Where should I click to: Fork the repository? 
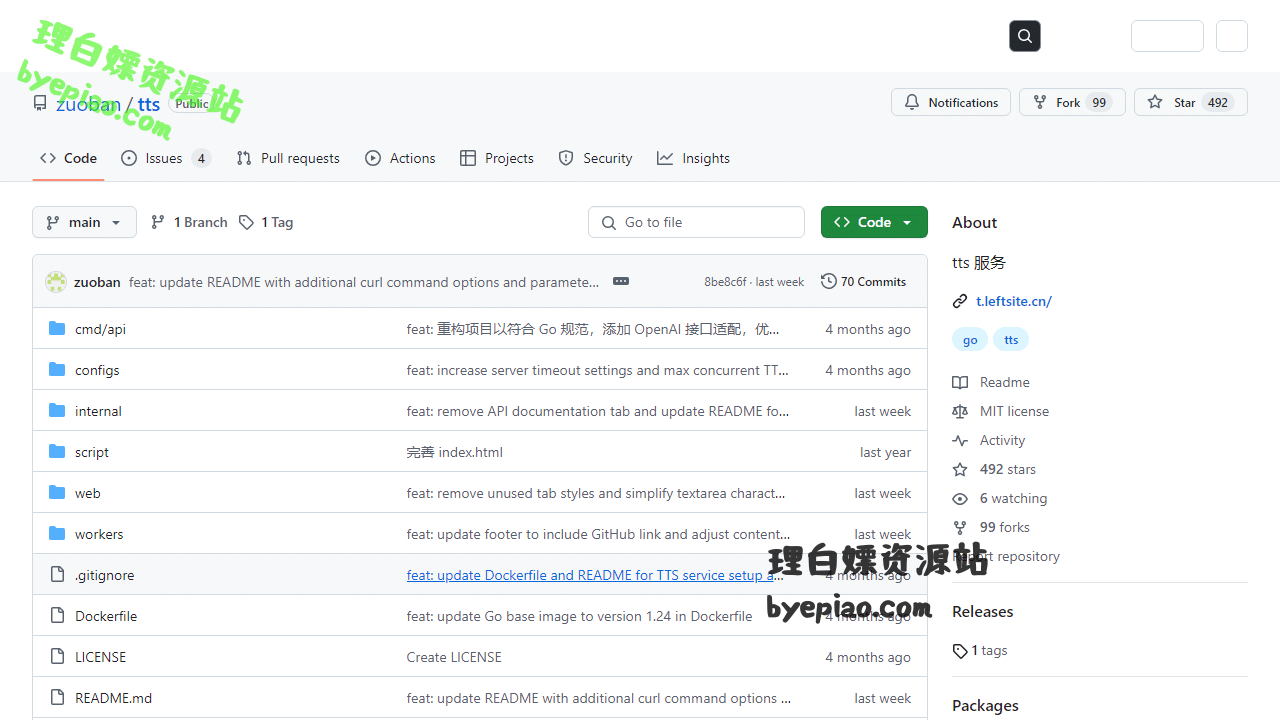coord(1072,102)
